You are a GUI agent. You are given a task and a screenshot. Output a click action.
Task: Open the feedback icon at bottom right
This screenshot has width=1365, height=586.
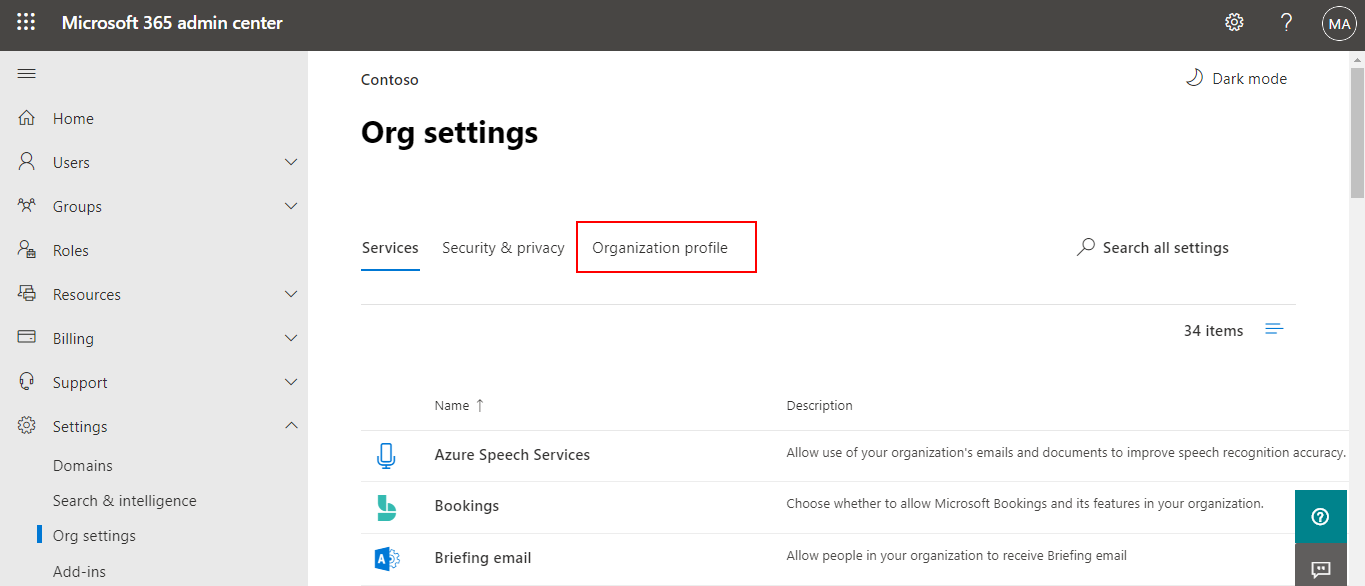pyautogui.click(x=1320, y=568)
